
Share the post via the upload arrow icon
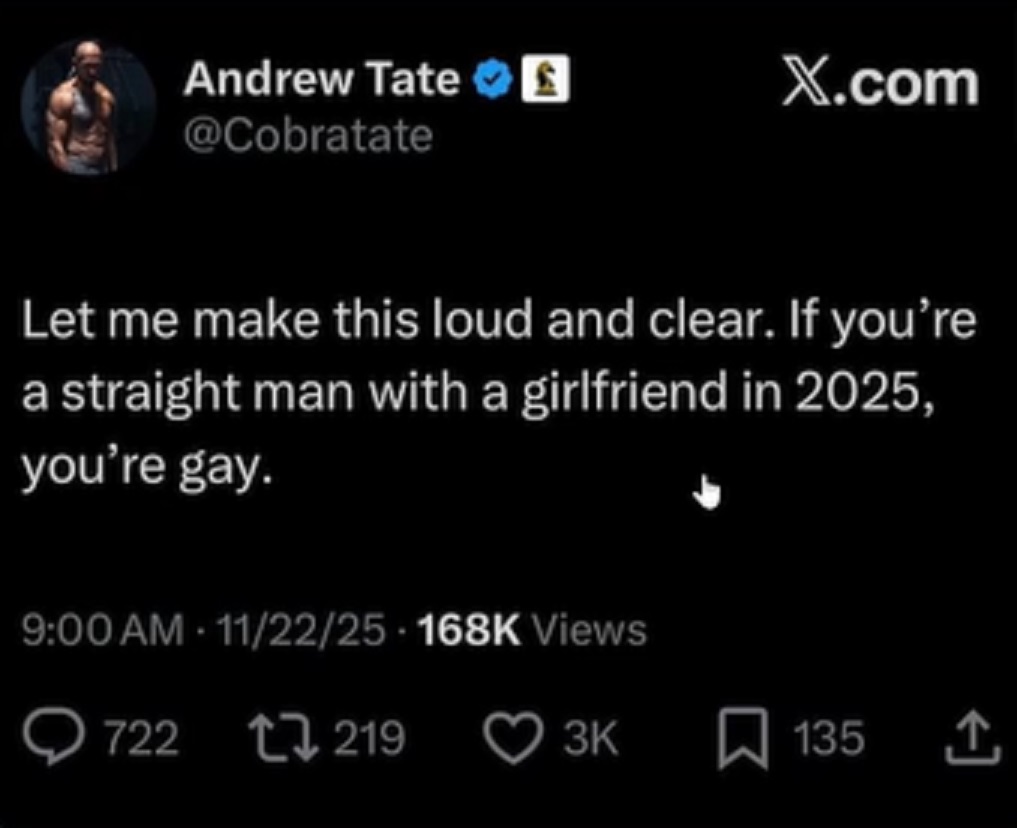tap(971, 737)
